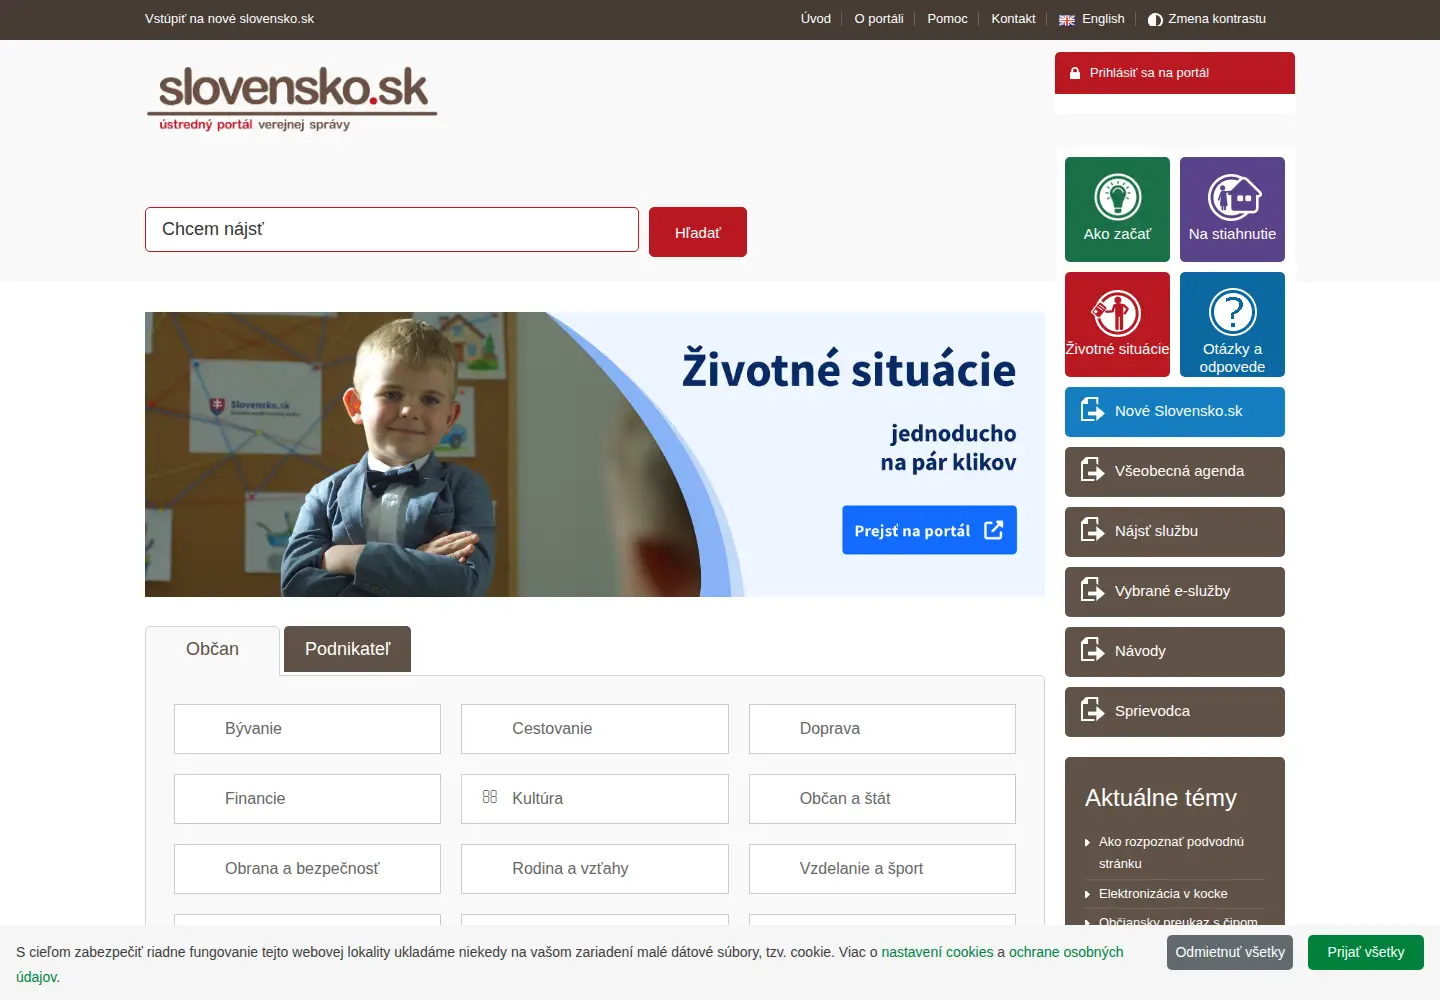This screenshot has width=1440, height=1000.
Task: Click Vstúpiť na nové slovensko.sk link
Action: pos(229,19)
